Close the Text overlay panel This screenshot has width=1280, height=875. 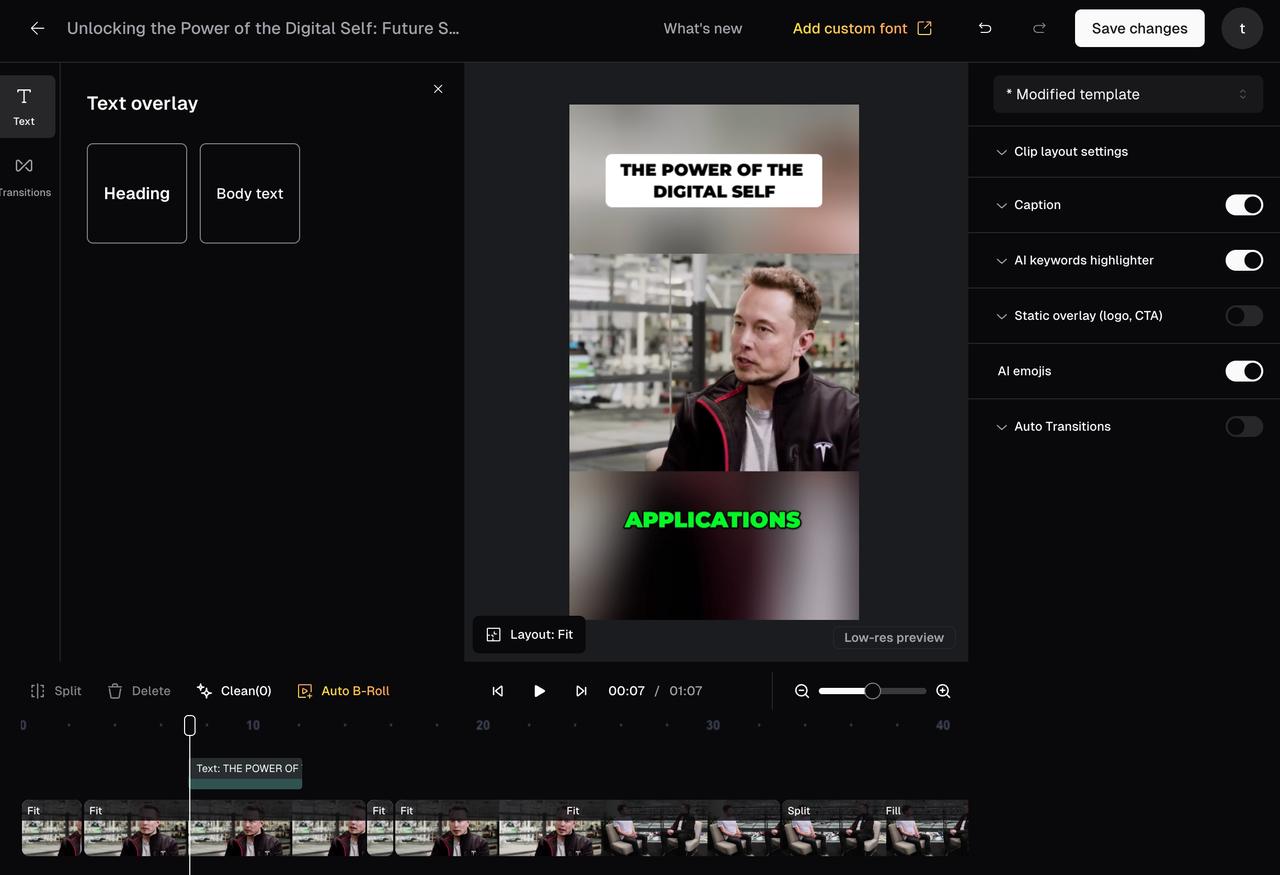point(438,89)
